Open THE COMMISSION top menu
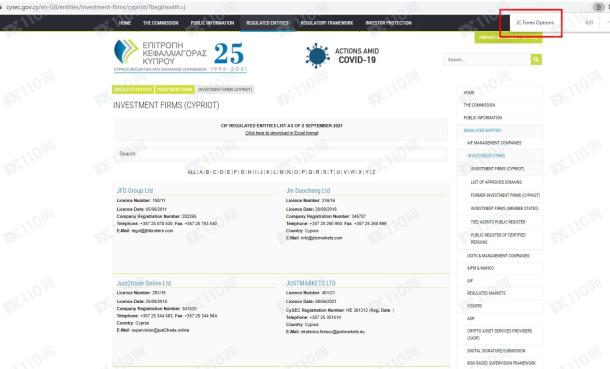This screenshot has height=369, width=610. click(x=160, y=23)
